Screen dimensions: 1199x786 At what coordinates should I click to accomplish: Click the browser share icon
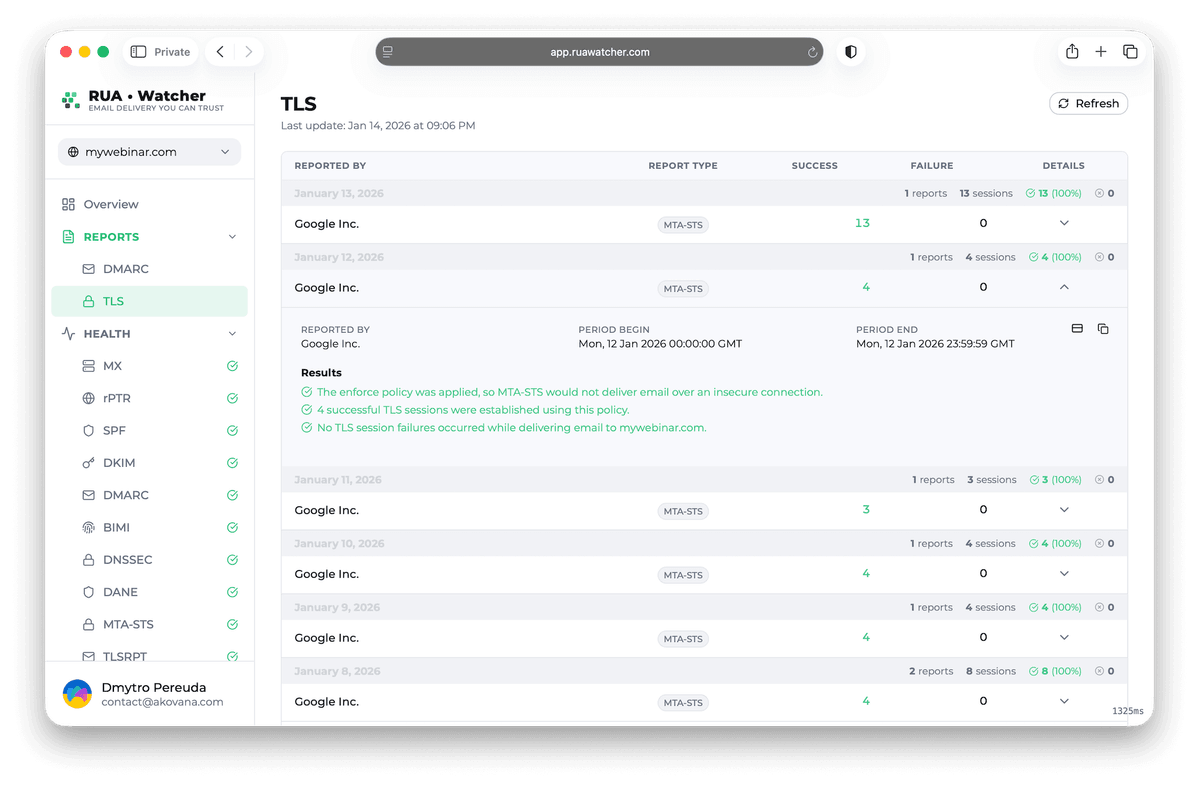pyautogui.click(x=1072, y=51)
